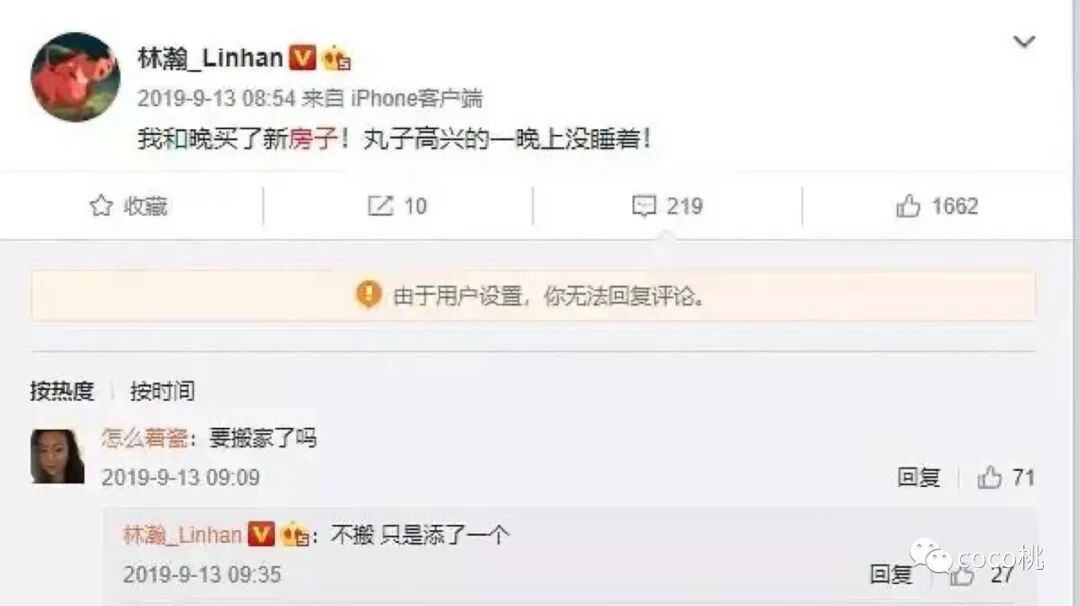Click 回复 on the 不搬 只是添了一个 reply
This screenshot has height=606, width=1080.
pos(891,574)
